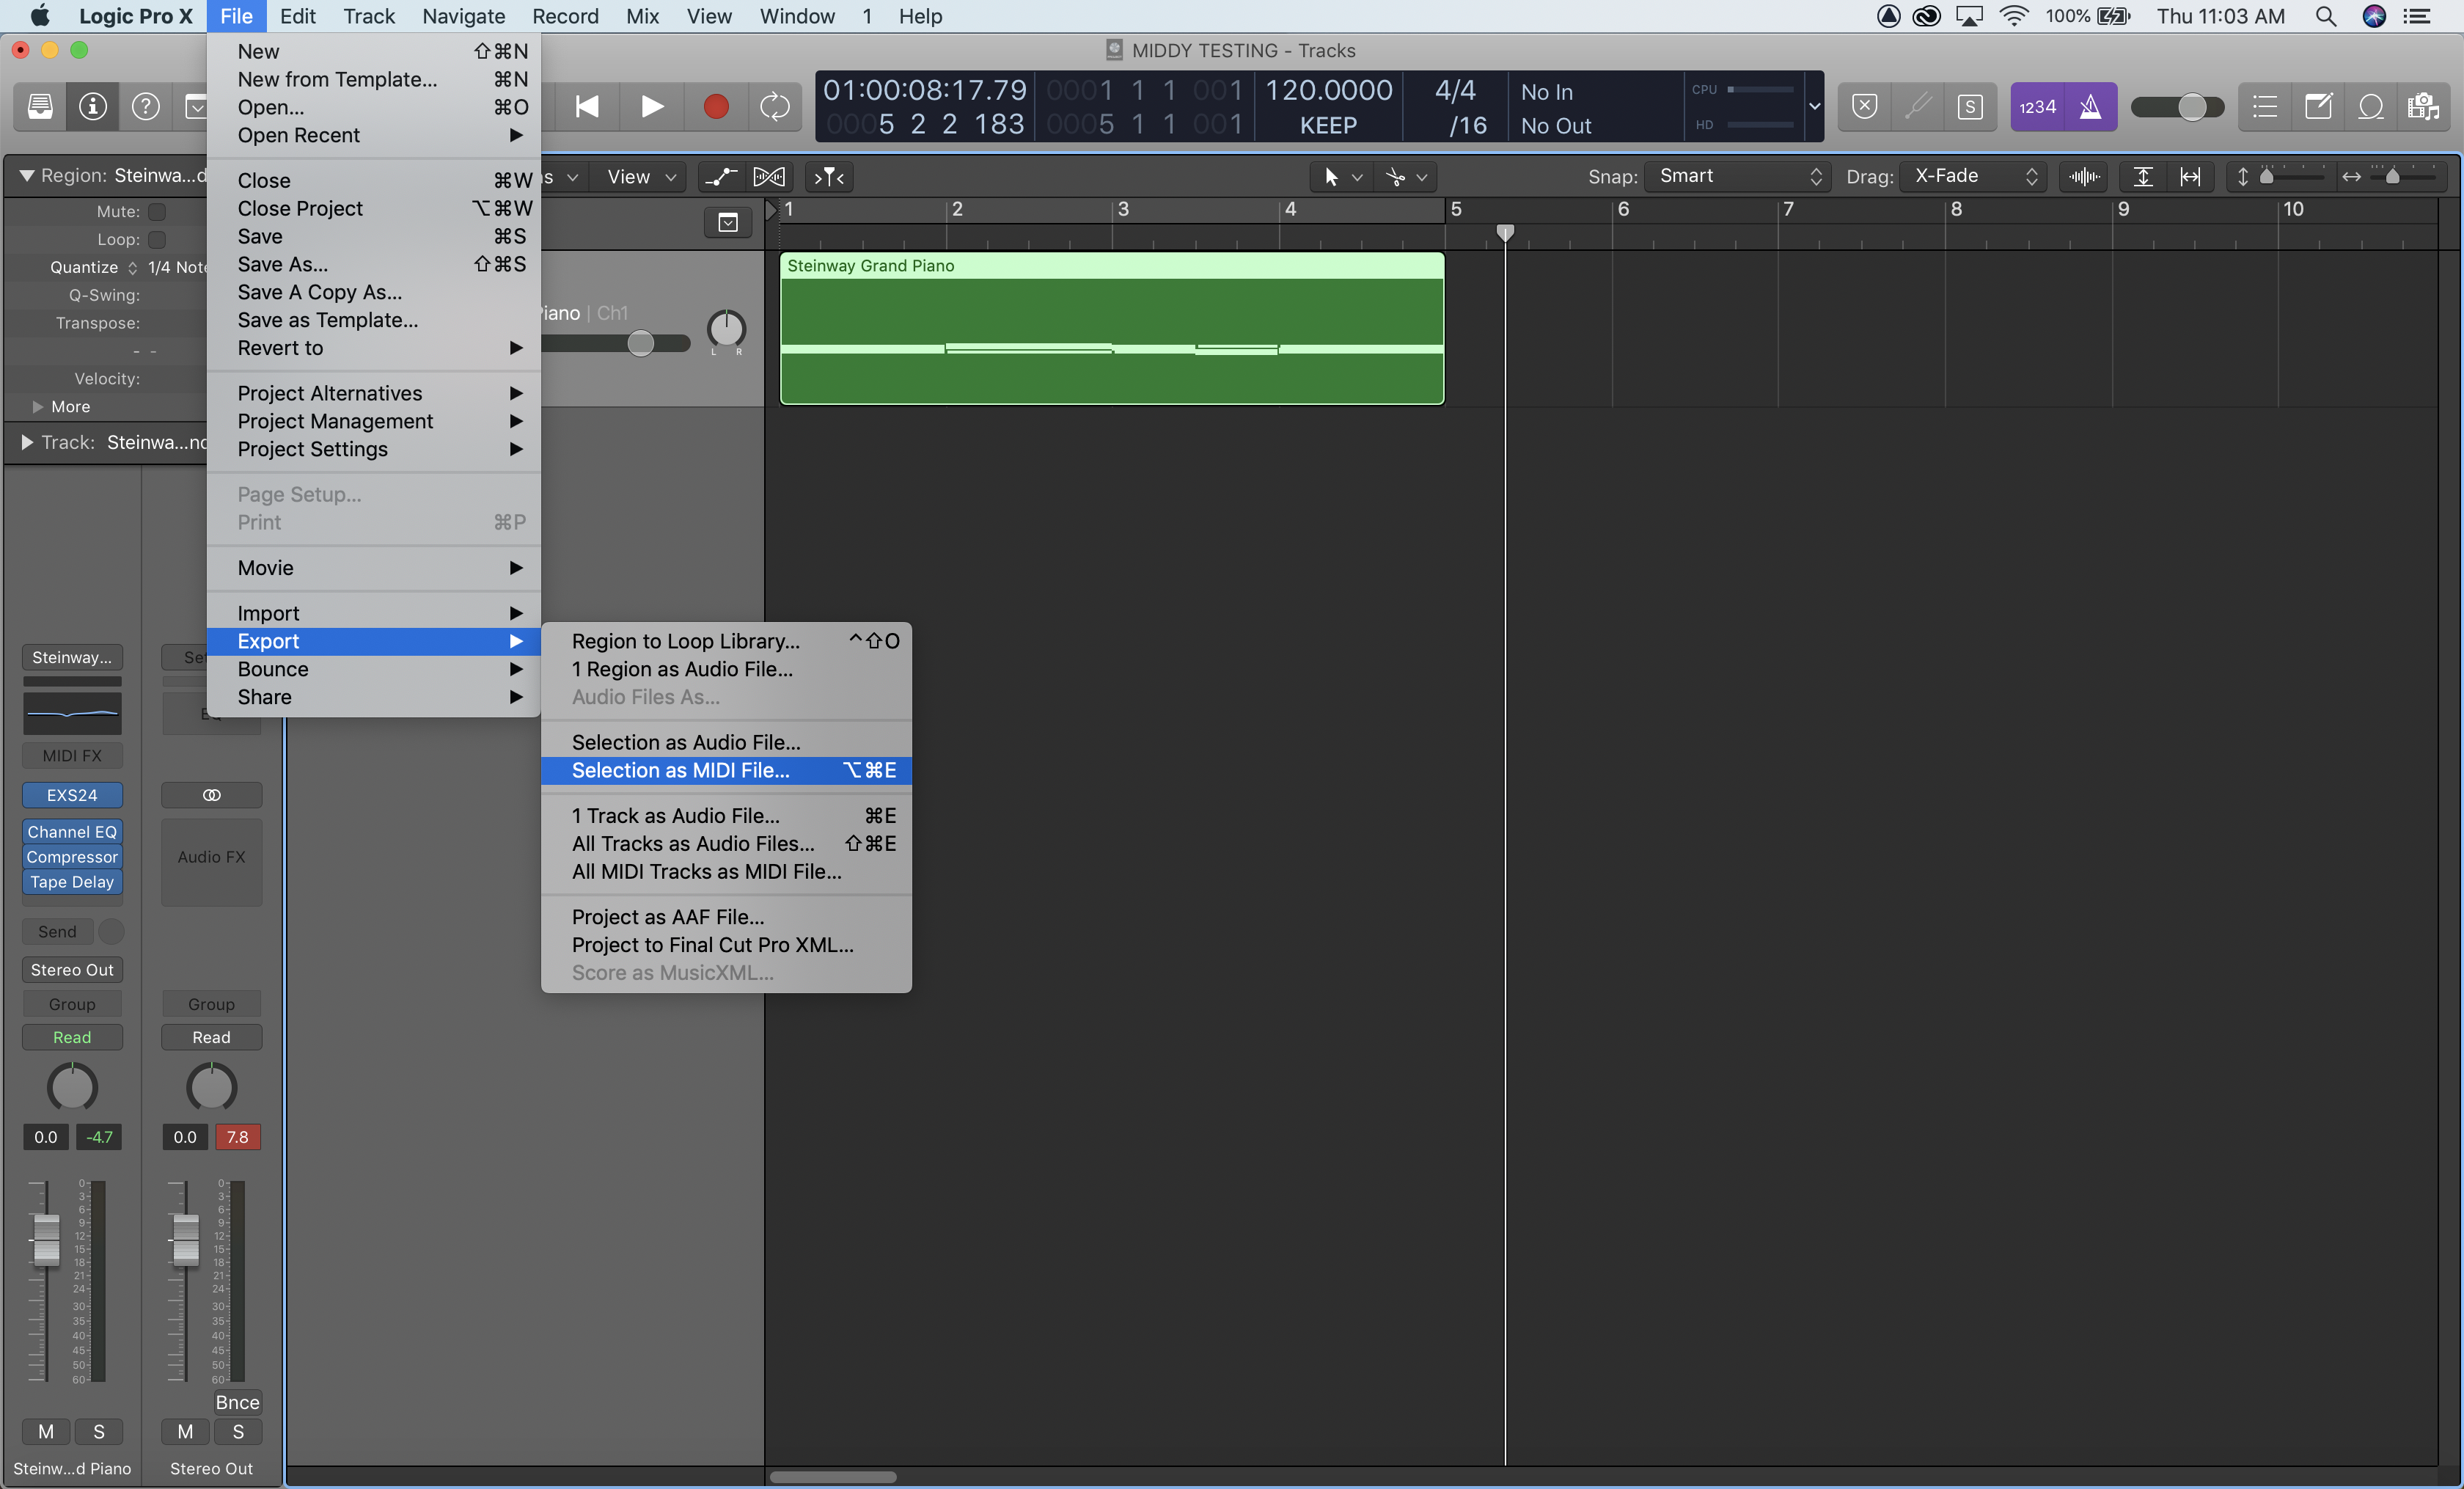Open the Library panel icon
Screen dimensions: 2464x1489
click(40, 106)
